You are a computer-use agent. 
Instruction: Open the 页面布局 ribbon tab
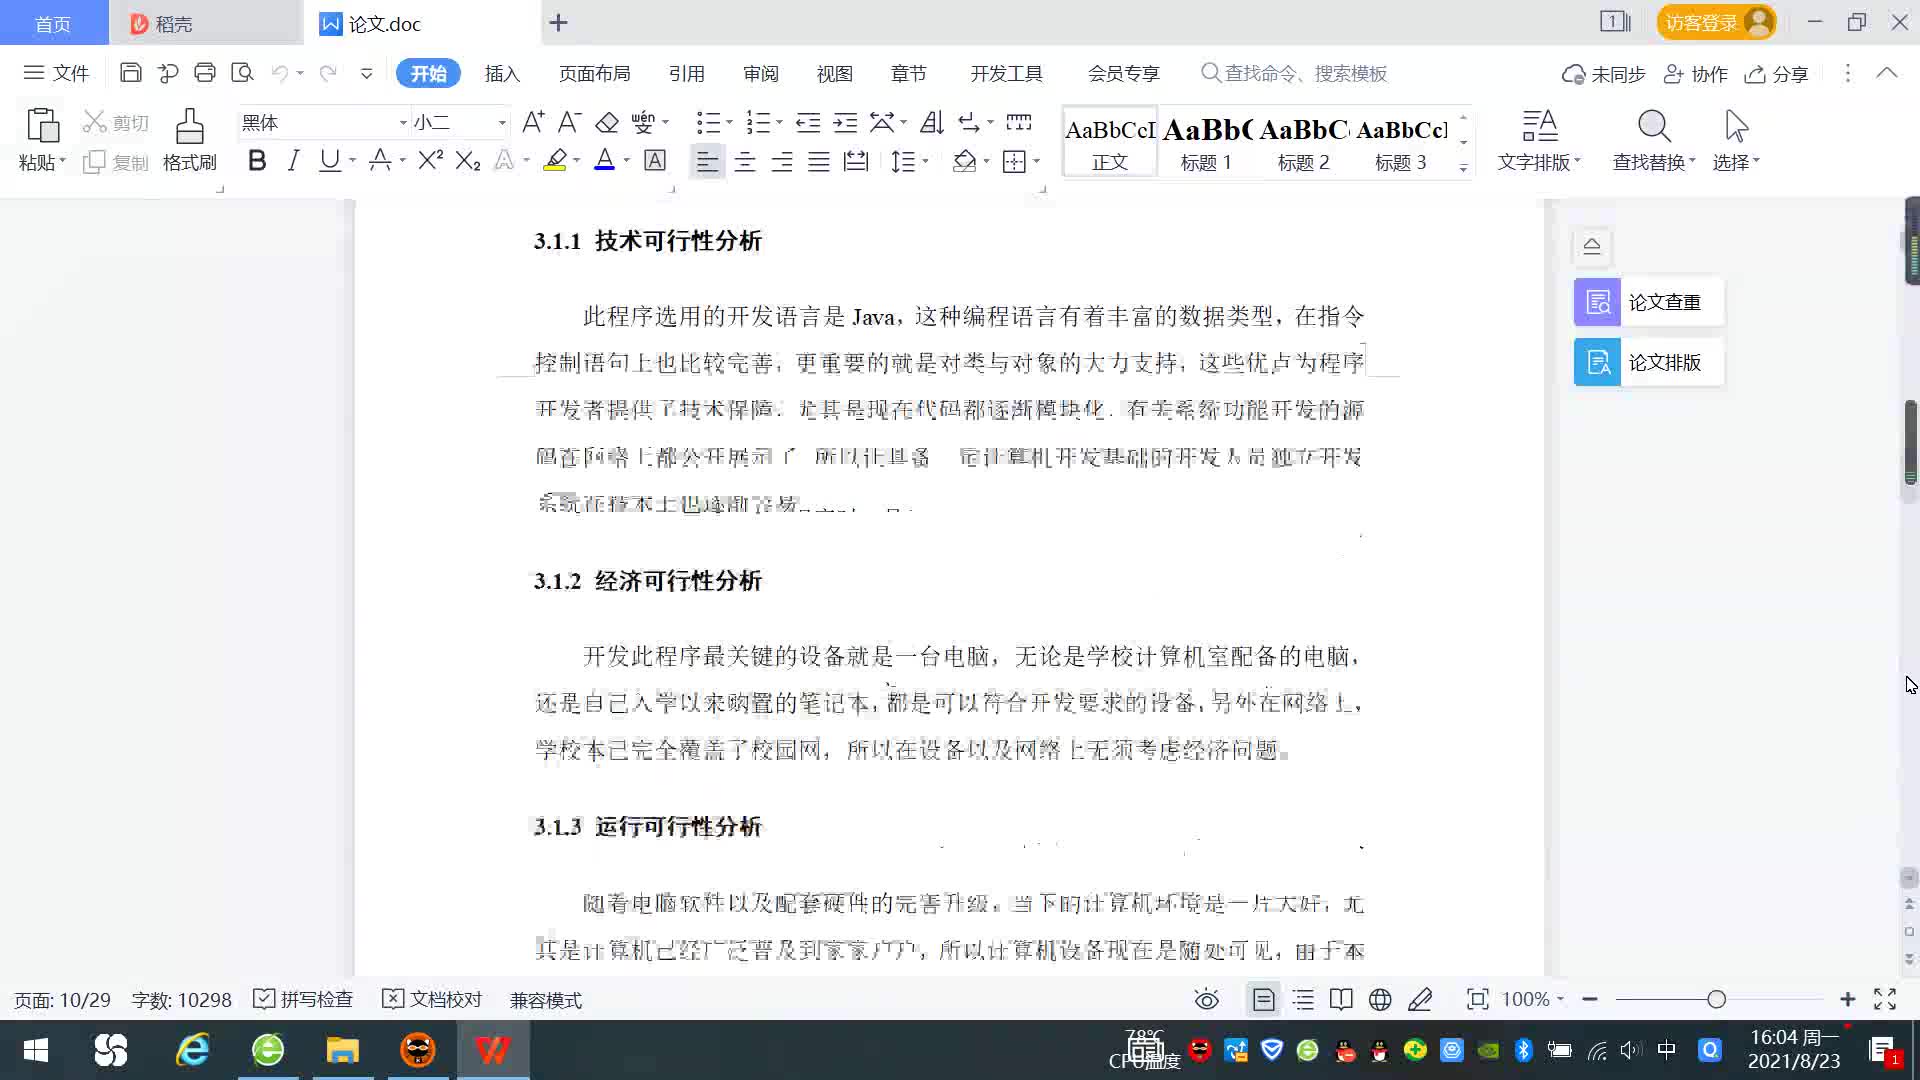[594, 74]
